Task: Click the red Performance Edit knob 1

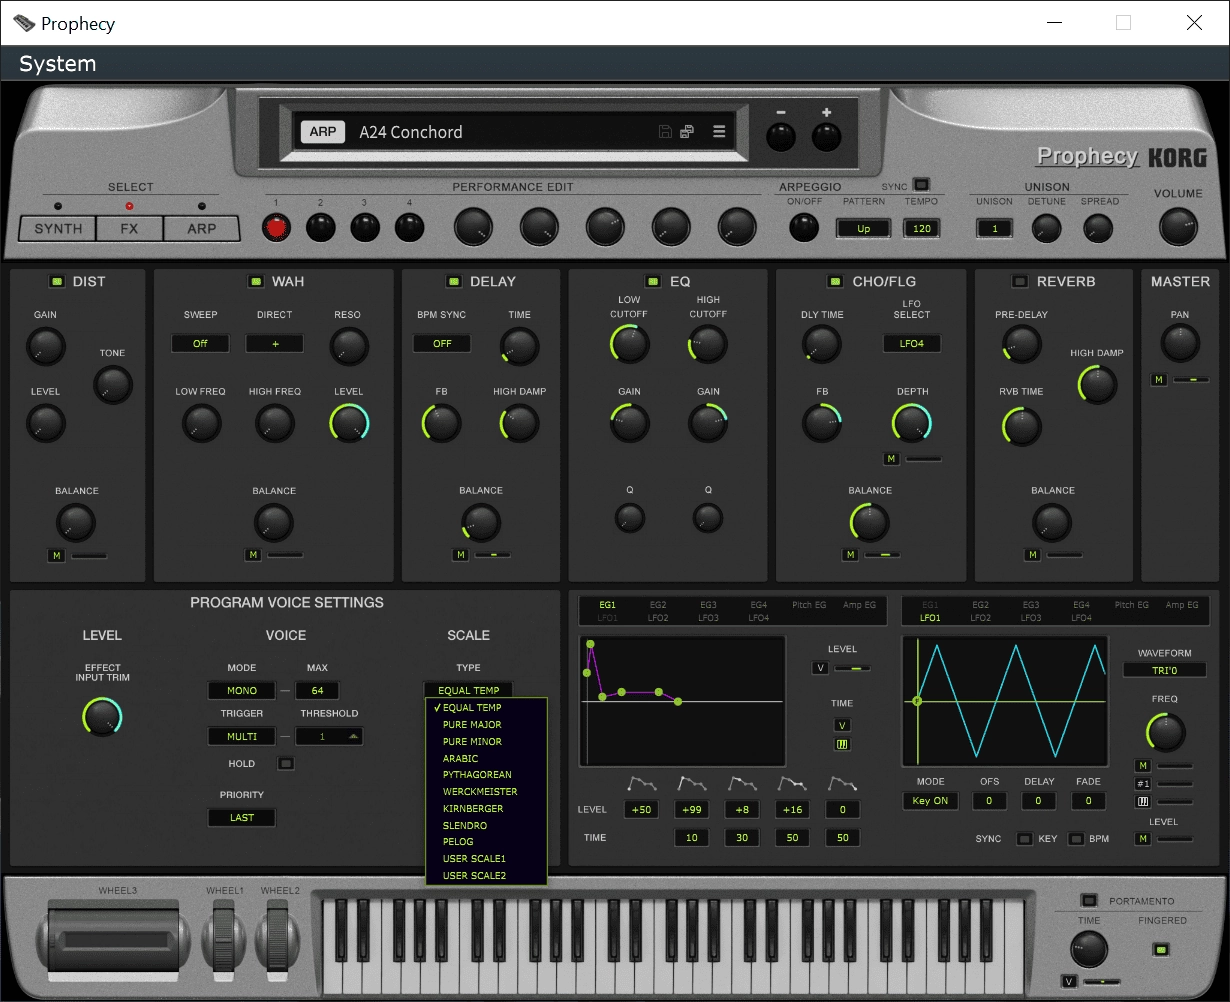Action: (x=277, y=228)
